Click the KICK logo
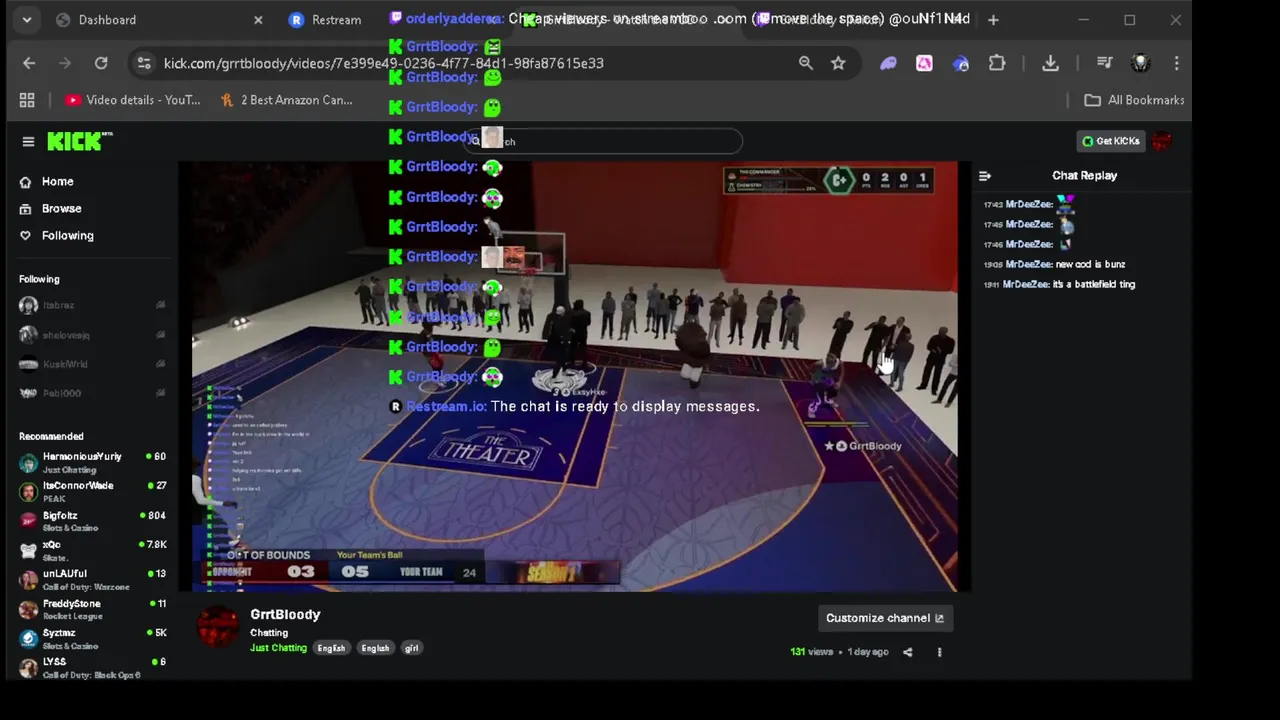 tap(79, 141)
